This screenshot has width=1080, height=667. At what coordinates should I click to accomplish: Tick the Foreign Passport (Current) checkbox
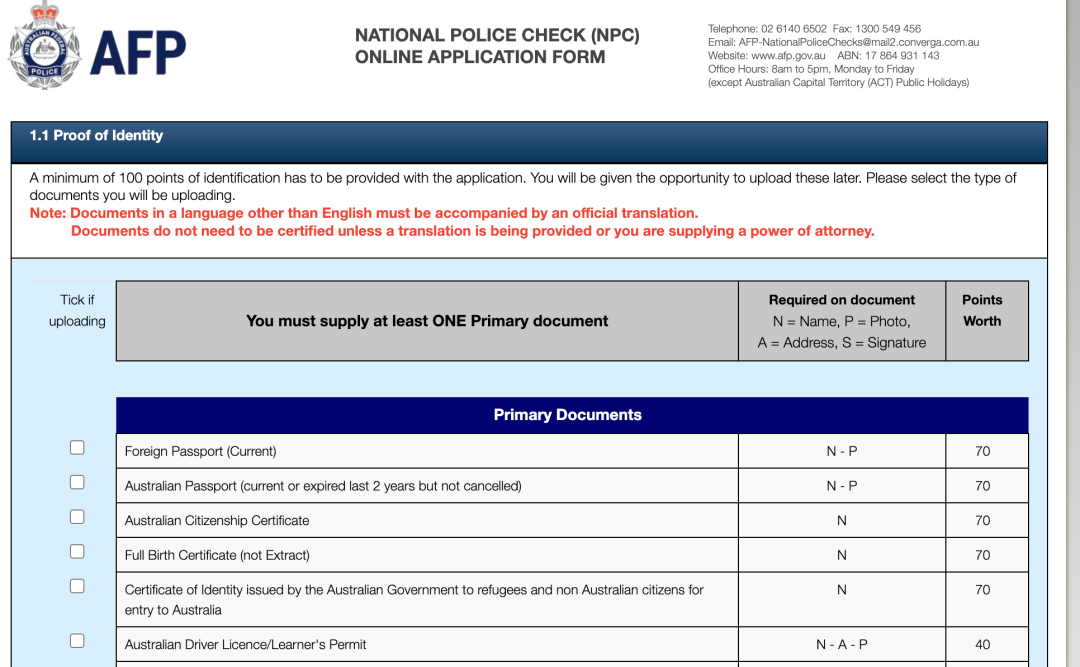tap(77, 448)
